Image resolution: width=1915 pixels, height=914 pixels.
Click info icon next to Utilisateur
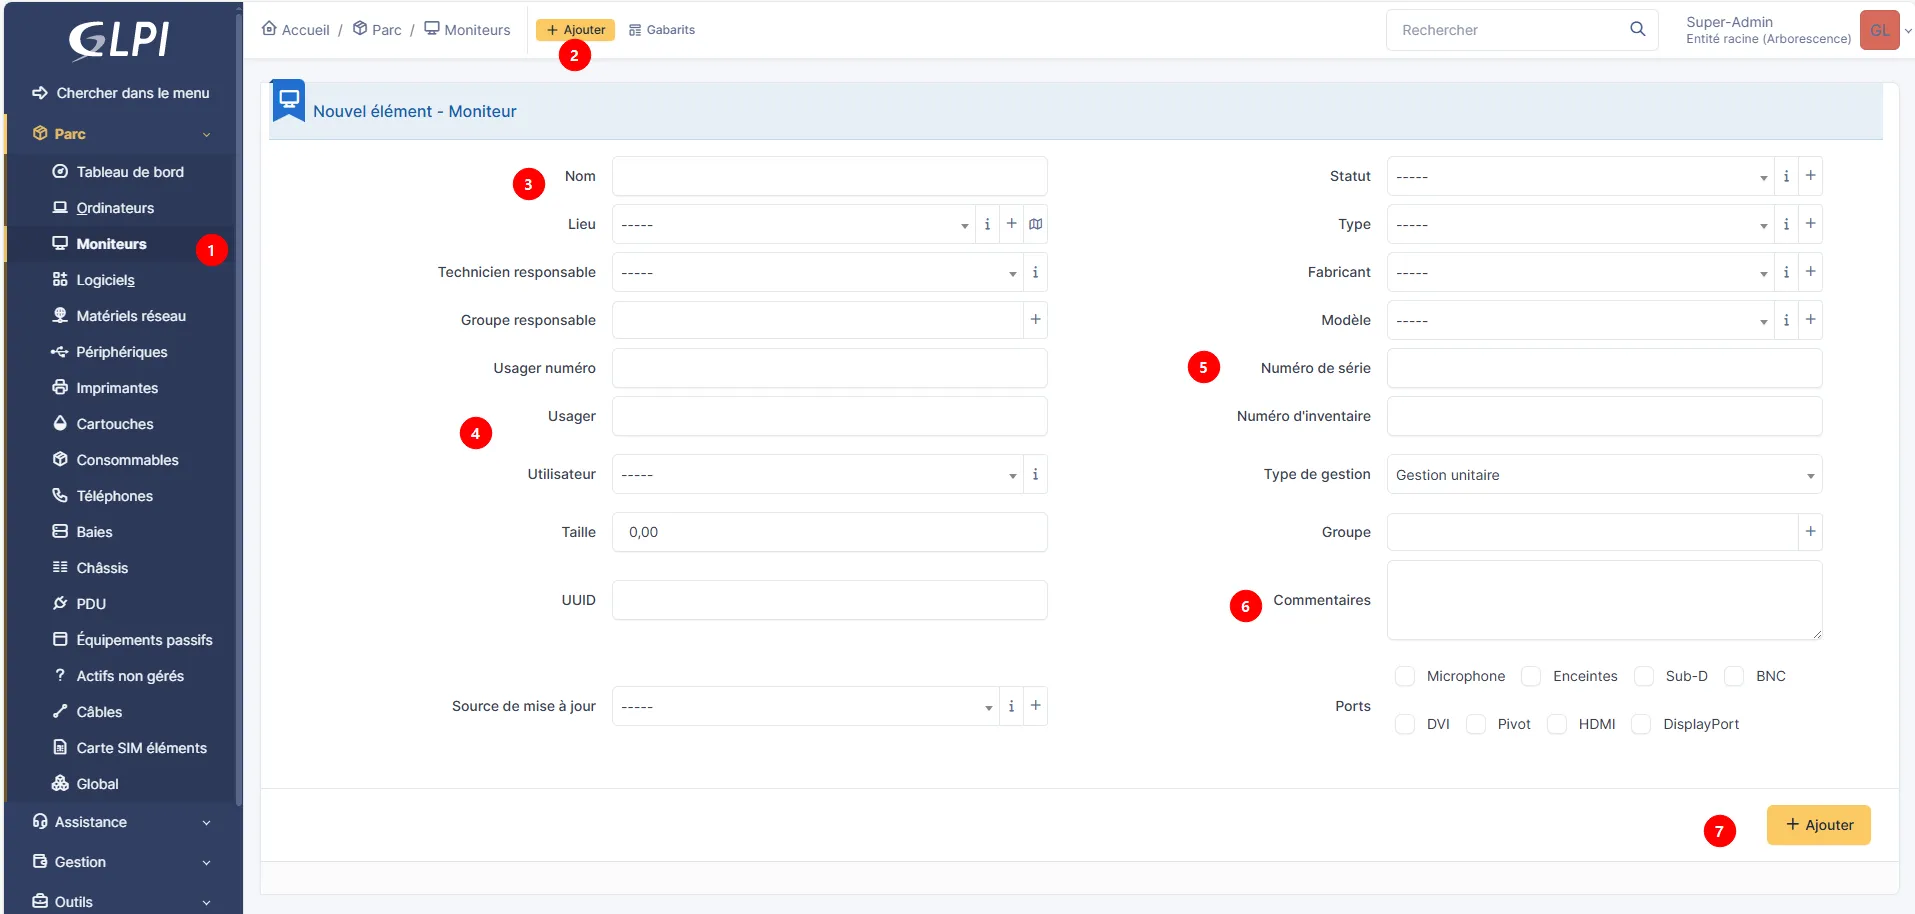click(1035, 474)
